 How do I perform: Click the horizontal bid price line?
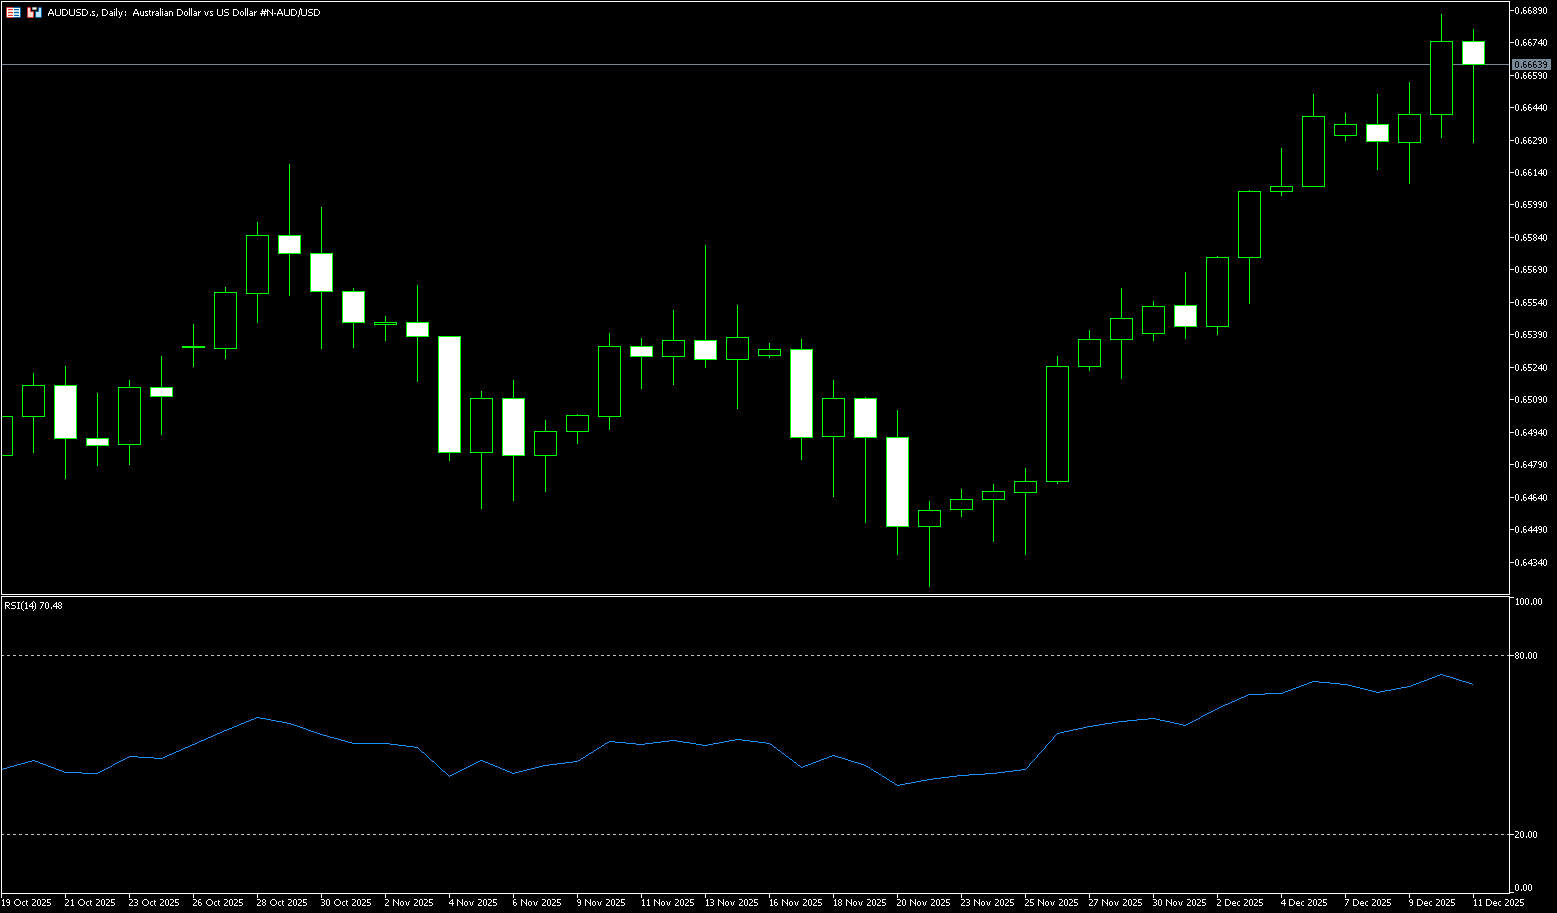pos(700,64)
